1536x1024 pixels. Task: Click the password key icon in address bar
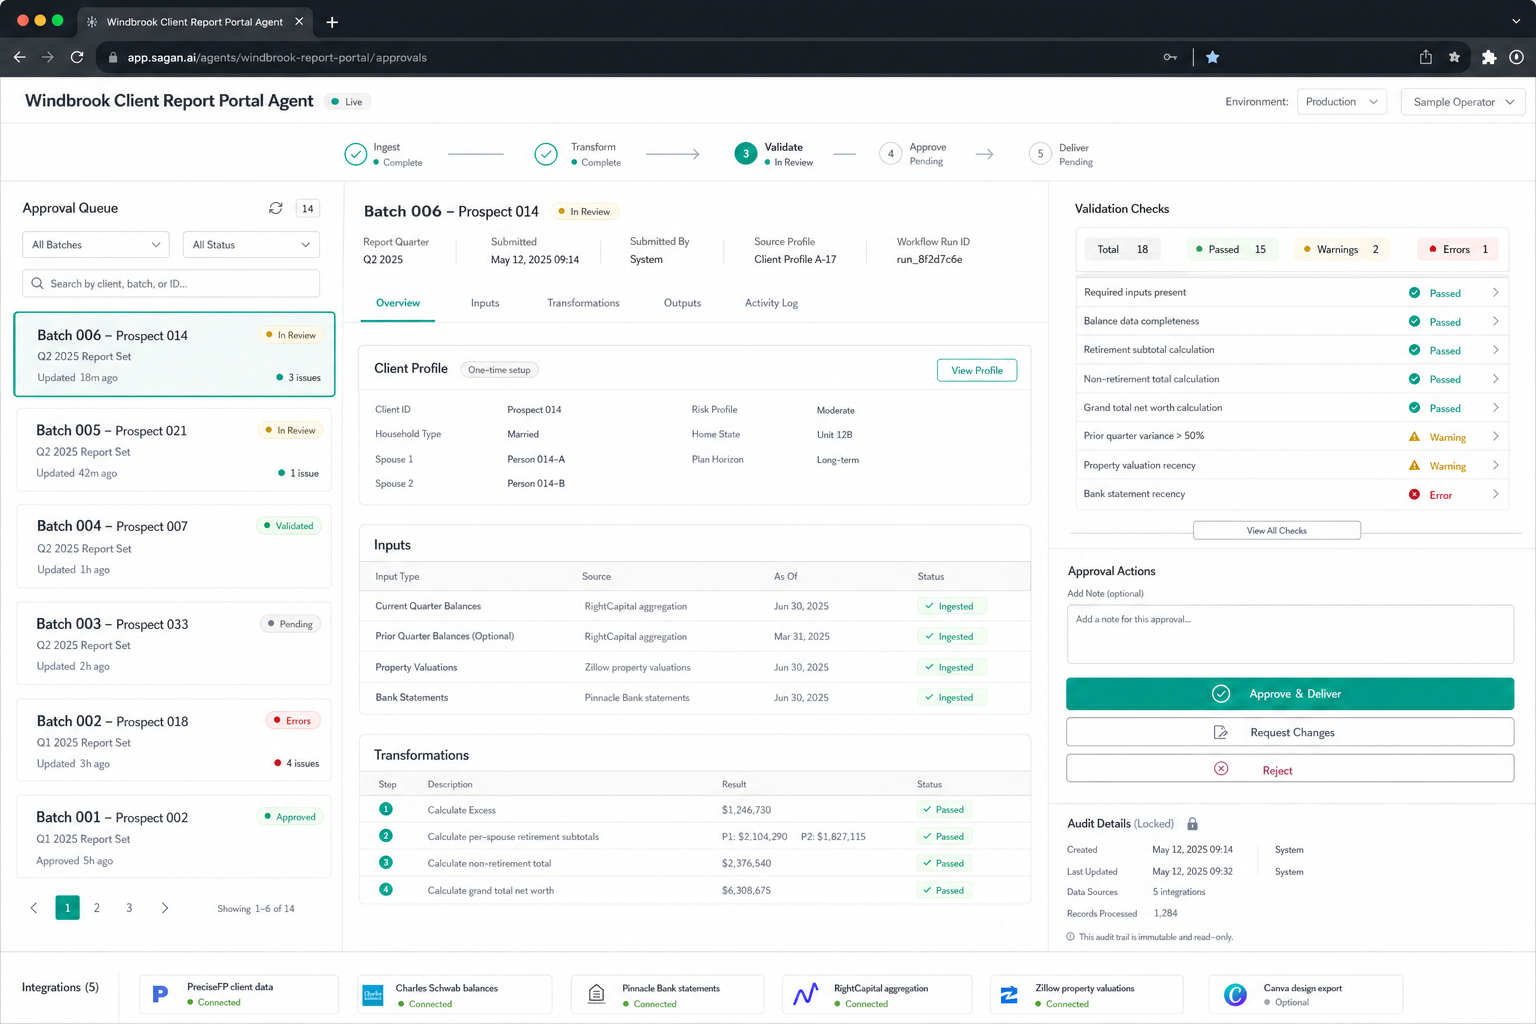tap(1170, 57)
